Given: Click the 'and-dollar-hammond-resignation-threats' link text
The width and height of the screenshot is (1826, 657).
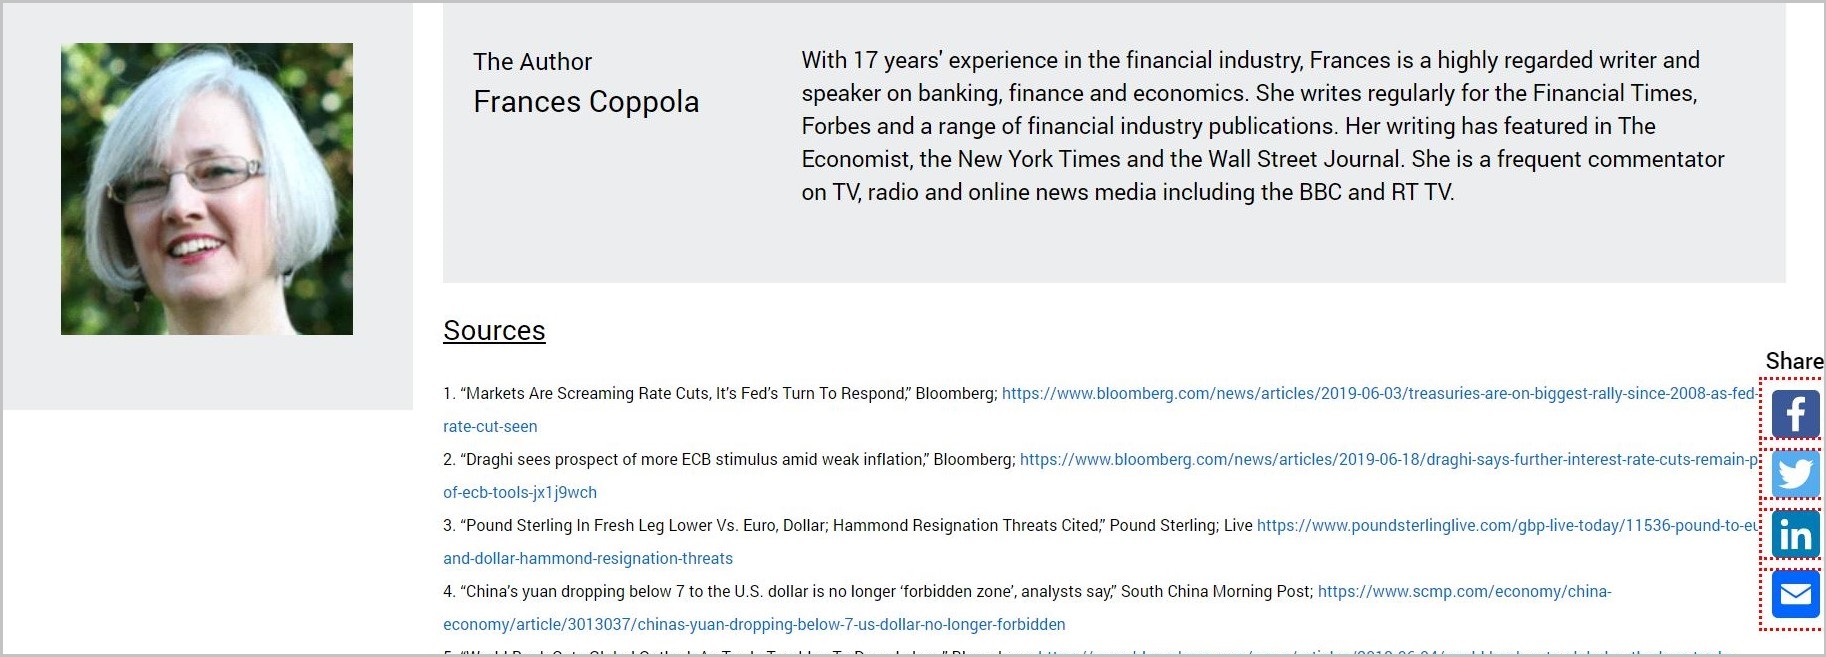Looking at the screenshot, I should tap(588, 559).
